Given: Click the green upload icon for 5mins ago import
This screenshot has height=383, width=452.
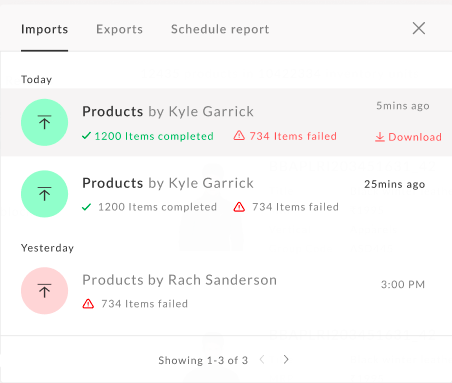Looking at the screenshot, I should [44, 122].
